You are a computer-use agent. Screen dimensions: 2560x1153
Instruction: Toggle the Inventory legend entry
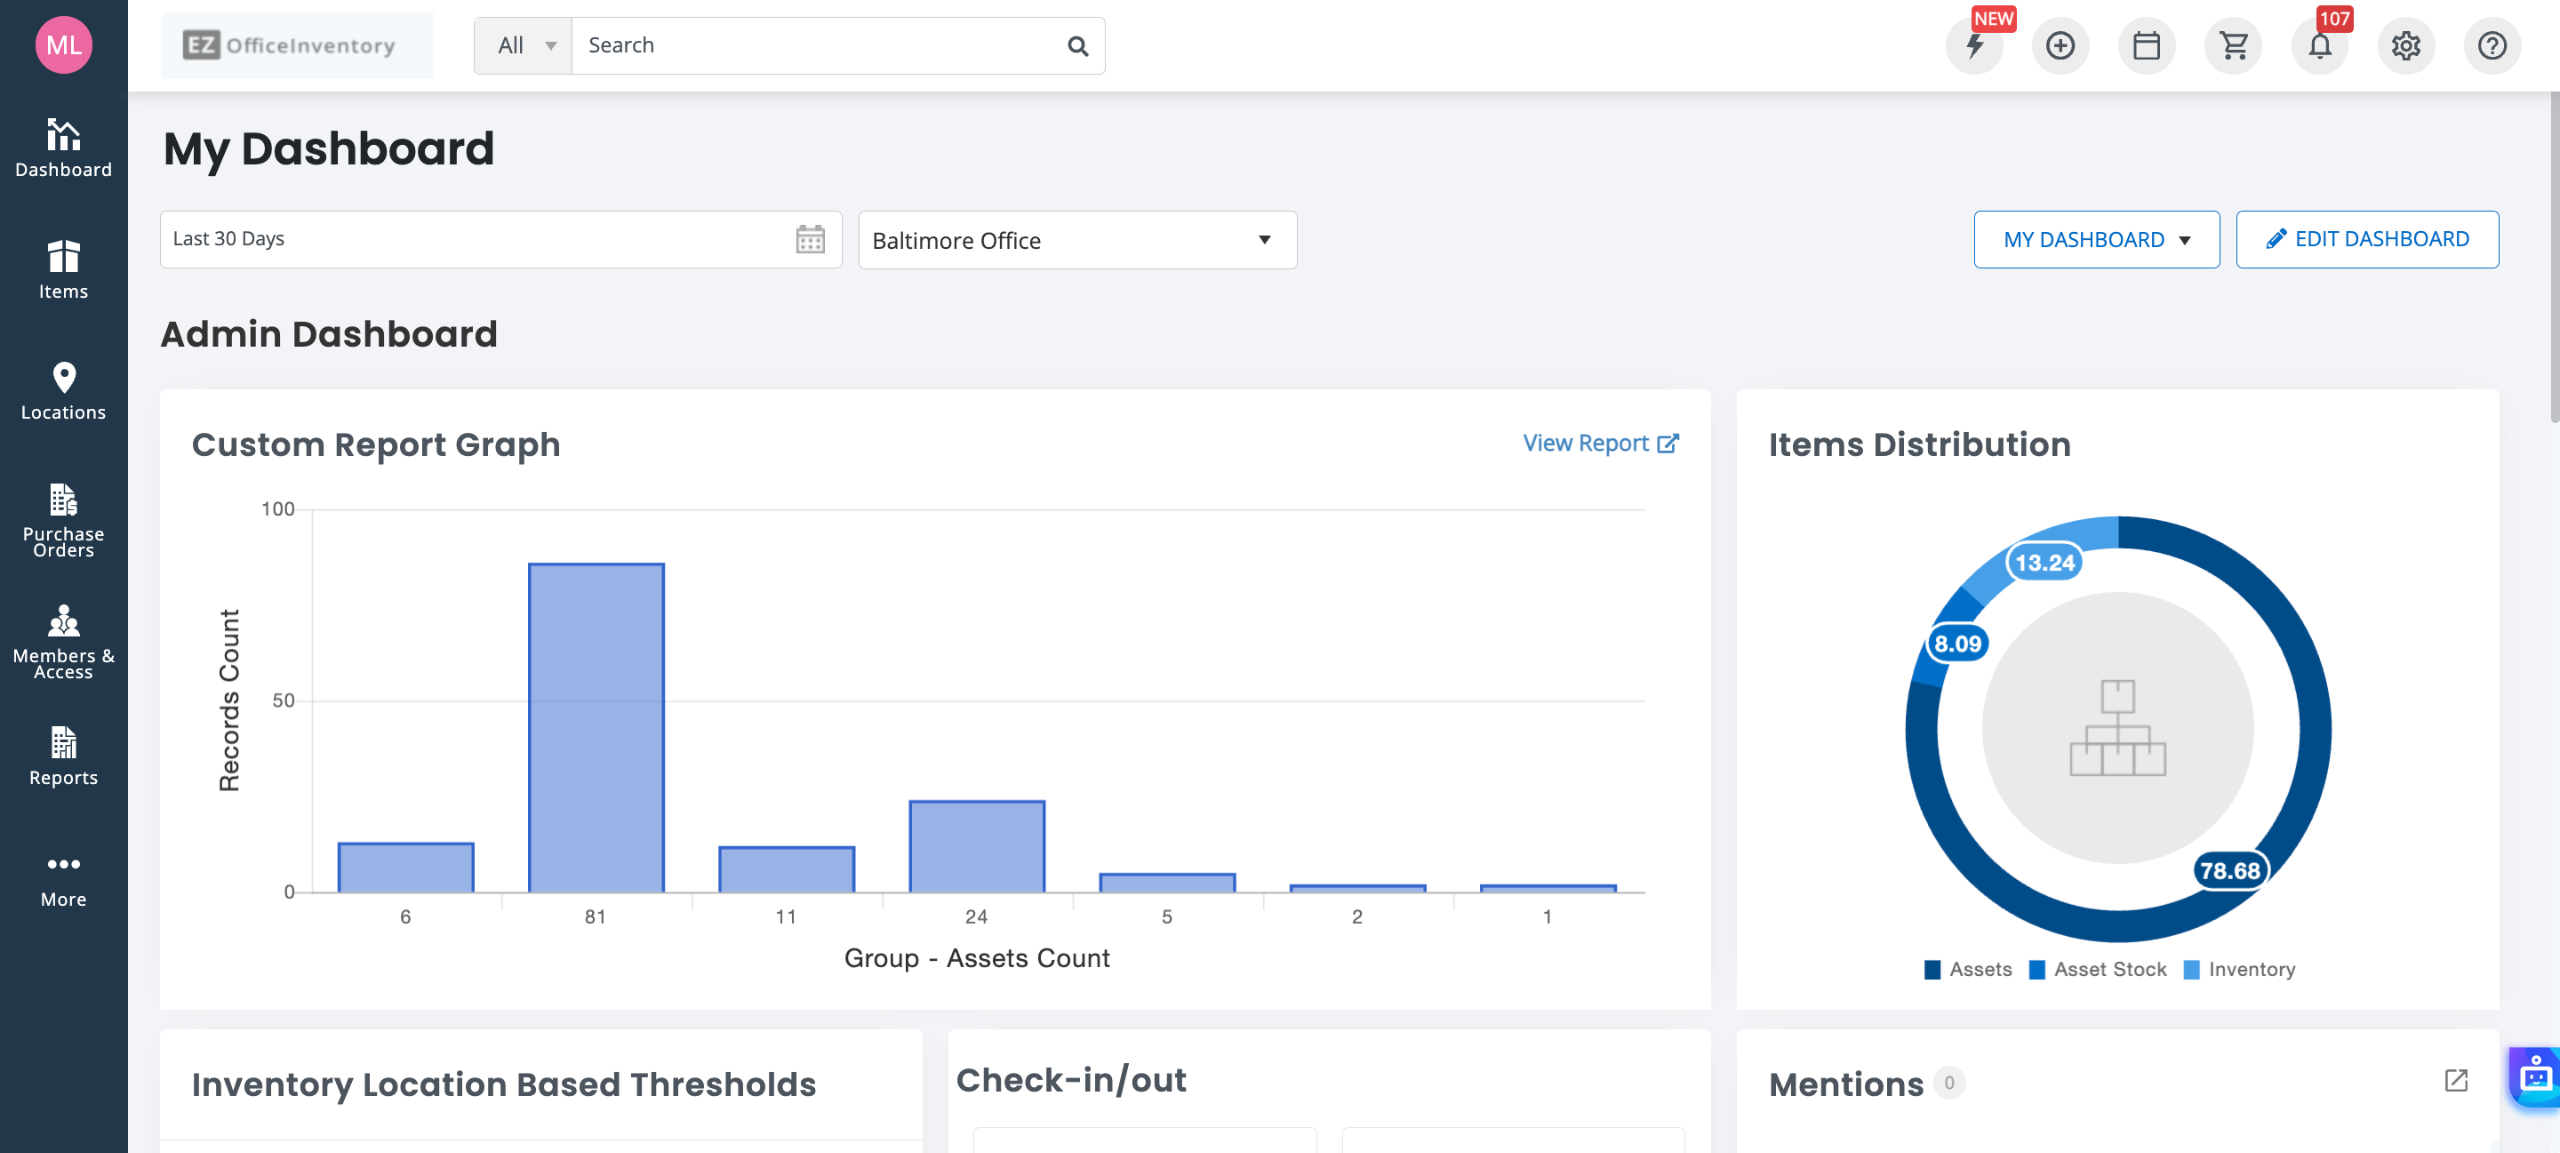(2240, 969)
